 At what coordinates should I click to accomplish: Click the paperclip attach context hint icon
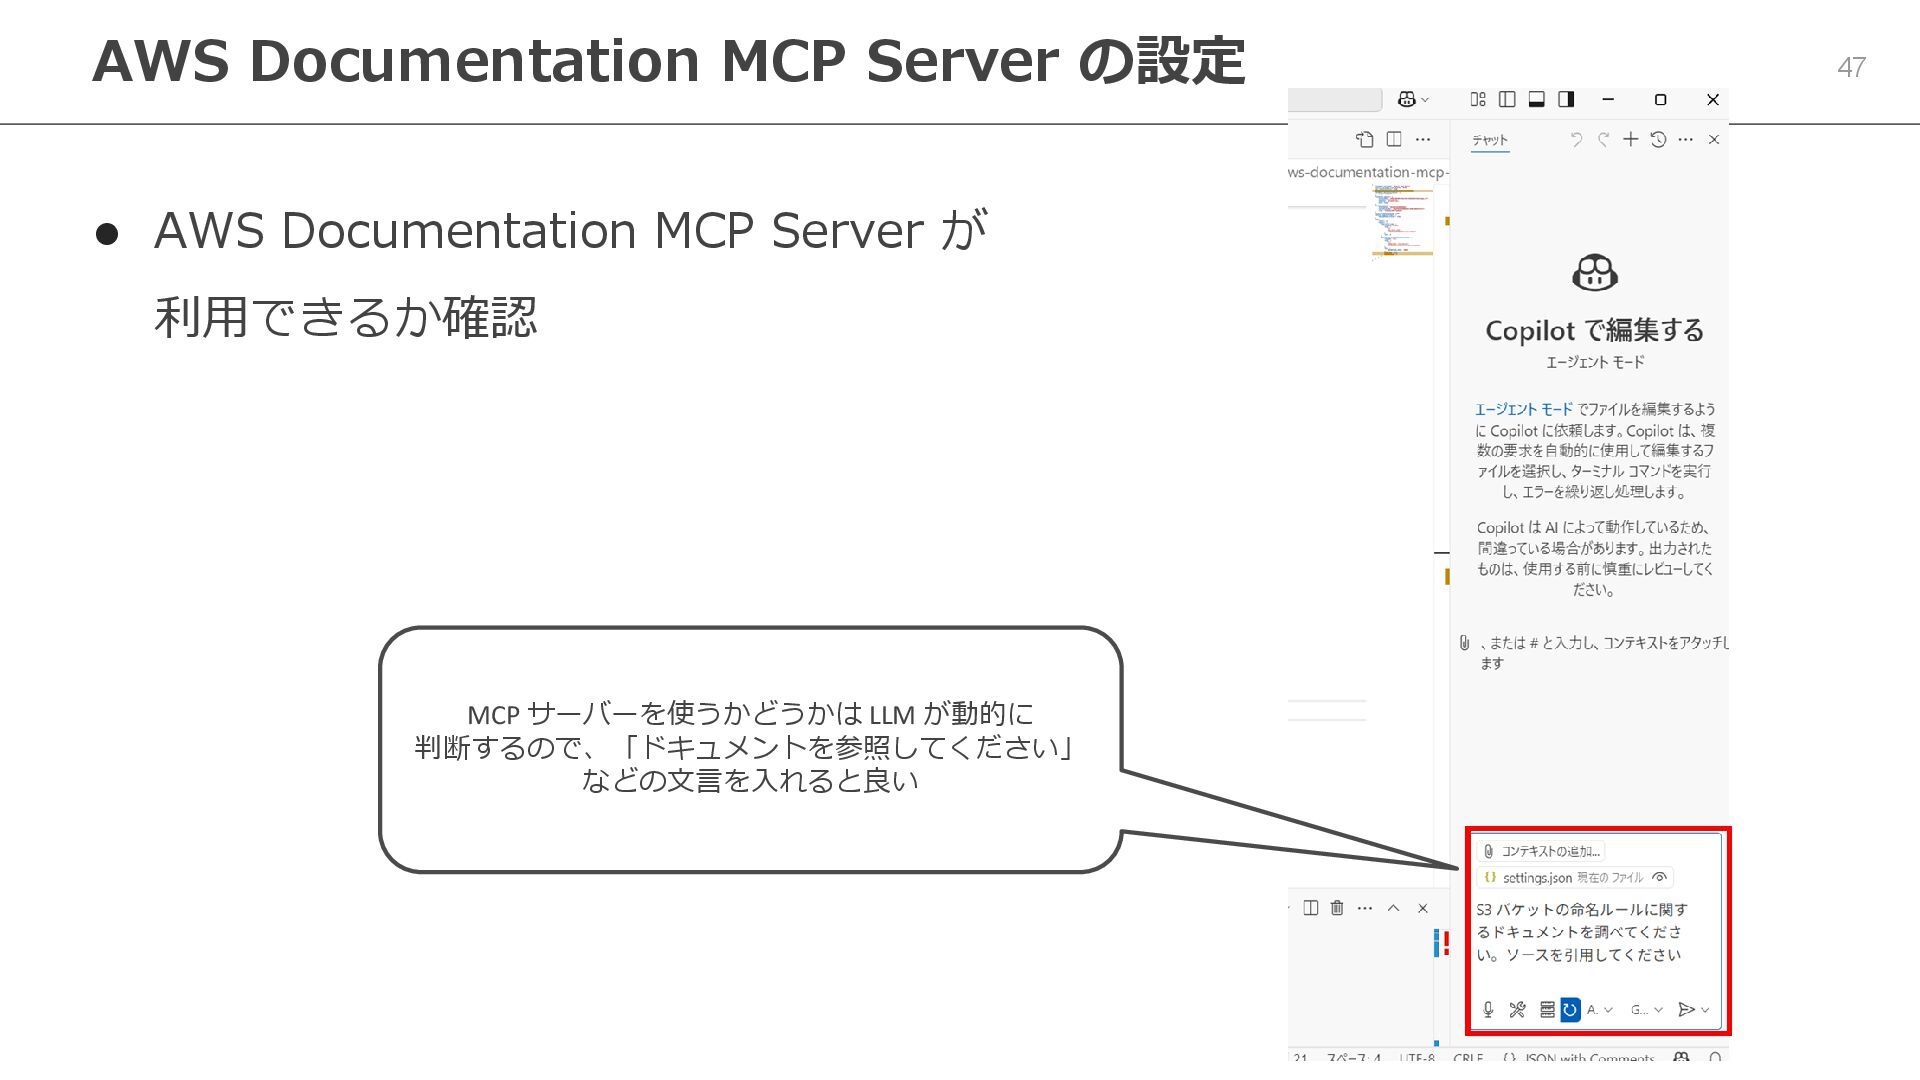(1464, 643)
